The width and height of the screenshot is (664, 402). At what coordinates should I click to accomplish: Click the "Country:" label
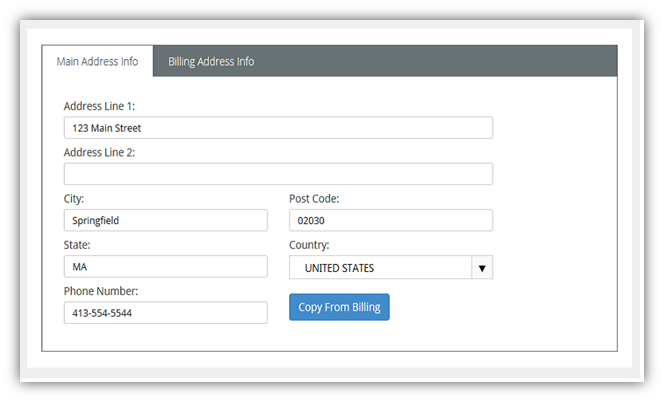click(309, 245)
